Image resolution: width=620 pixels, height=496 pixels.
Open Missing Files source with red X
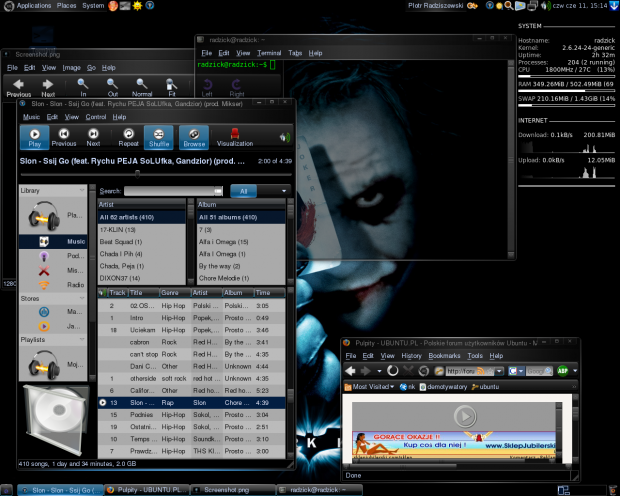point(53,271)
